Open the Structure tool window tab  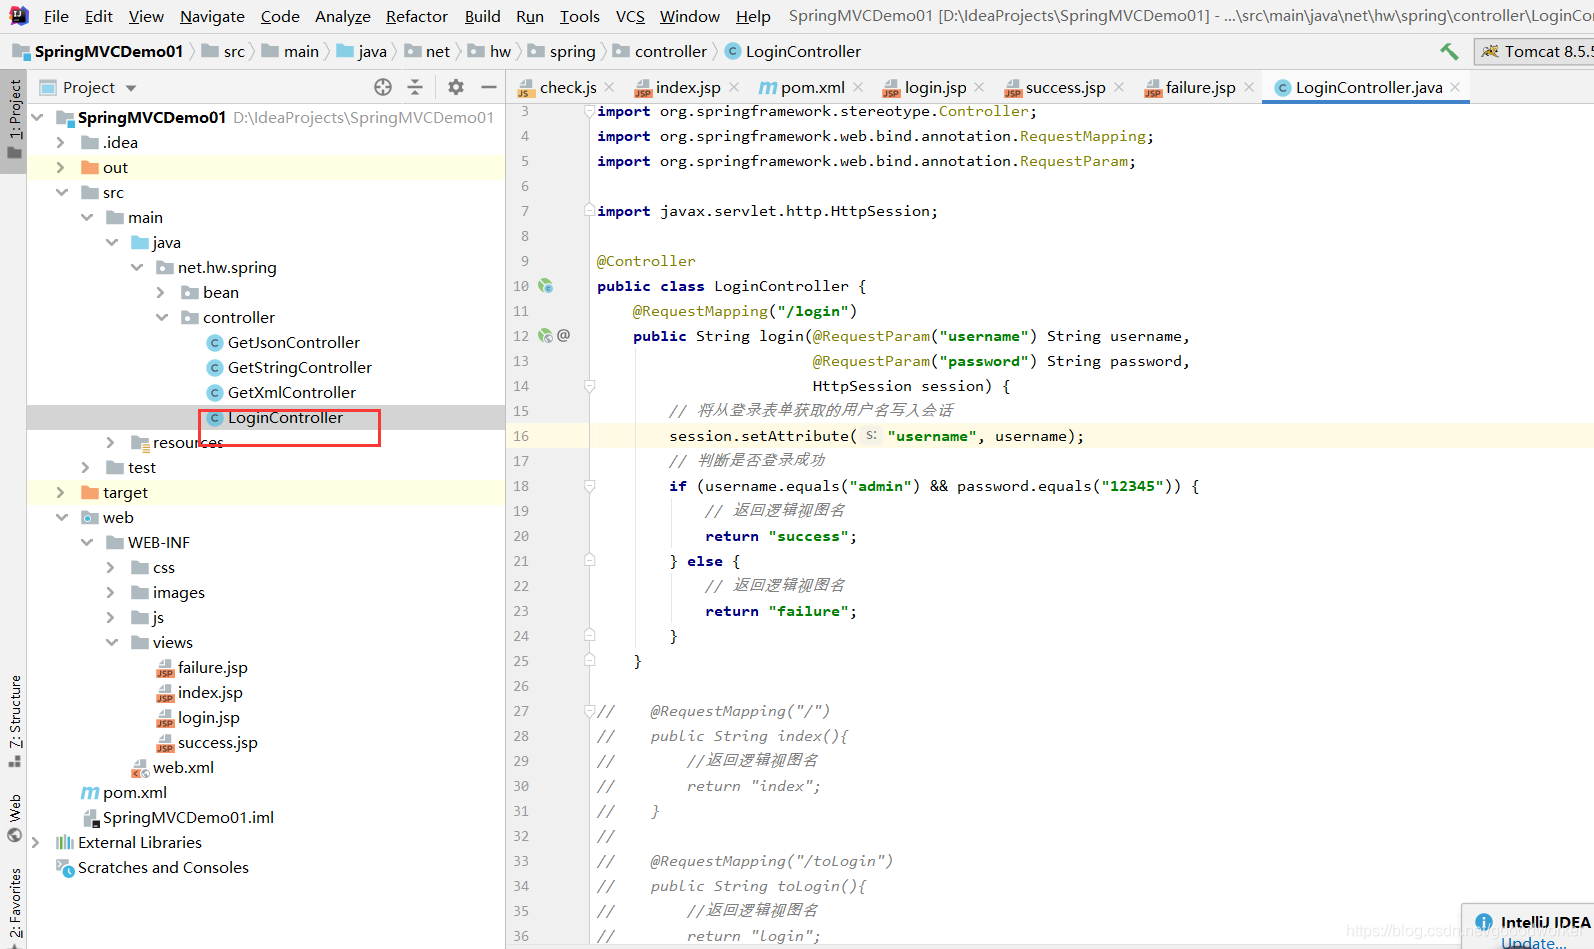pyautogui.click(x=14, y=720)
